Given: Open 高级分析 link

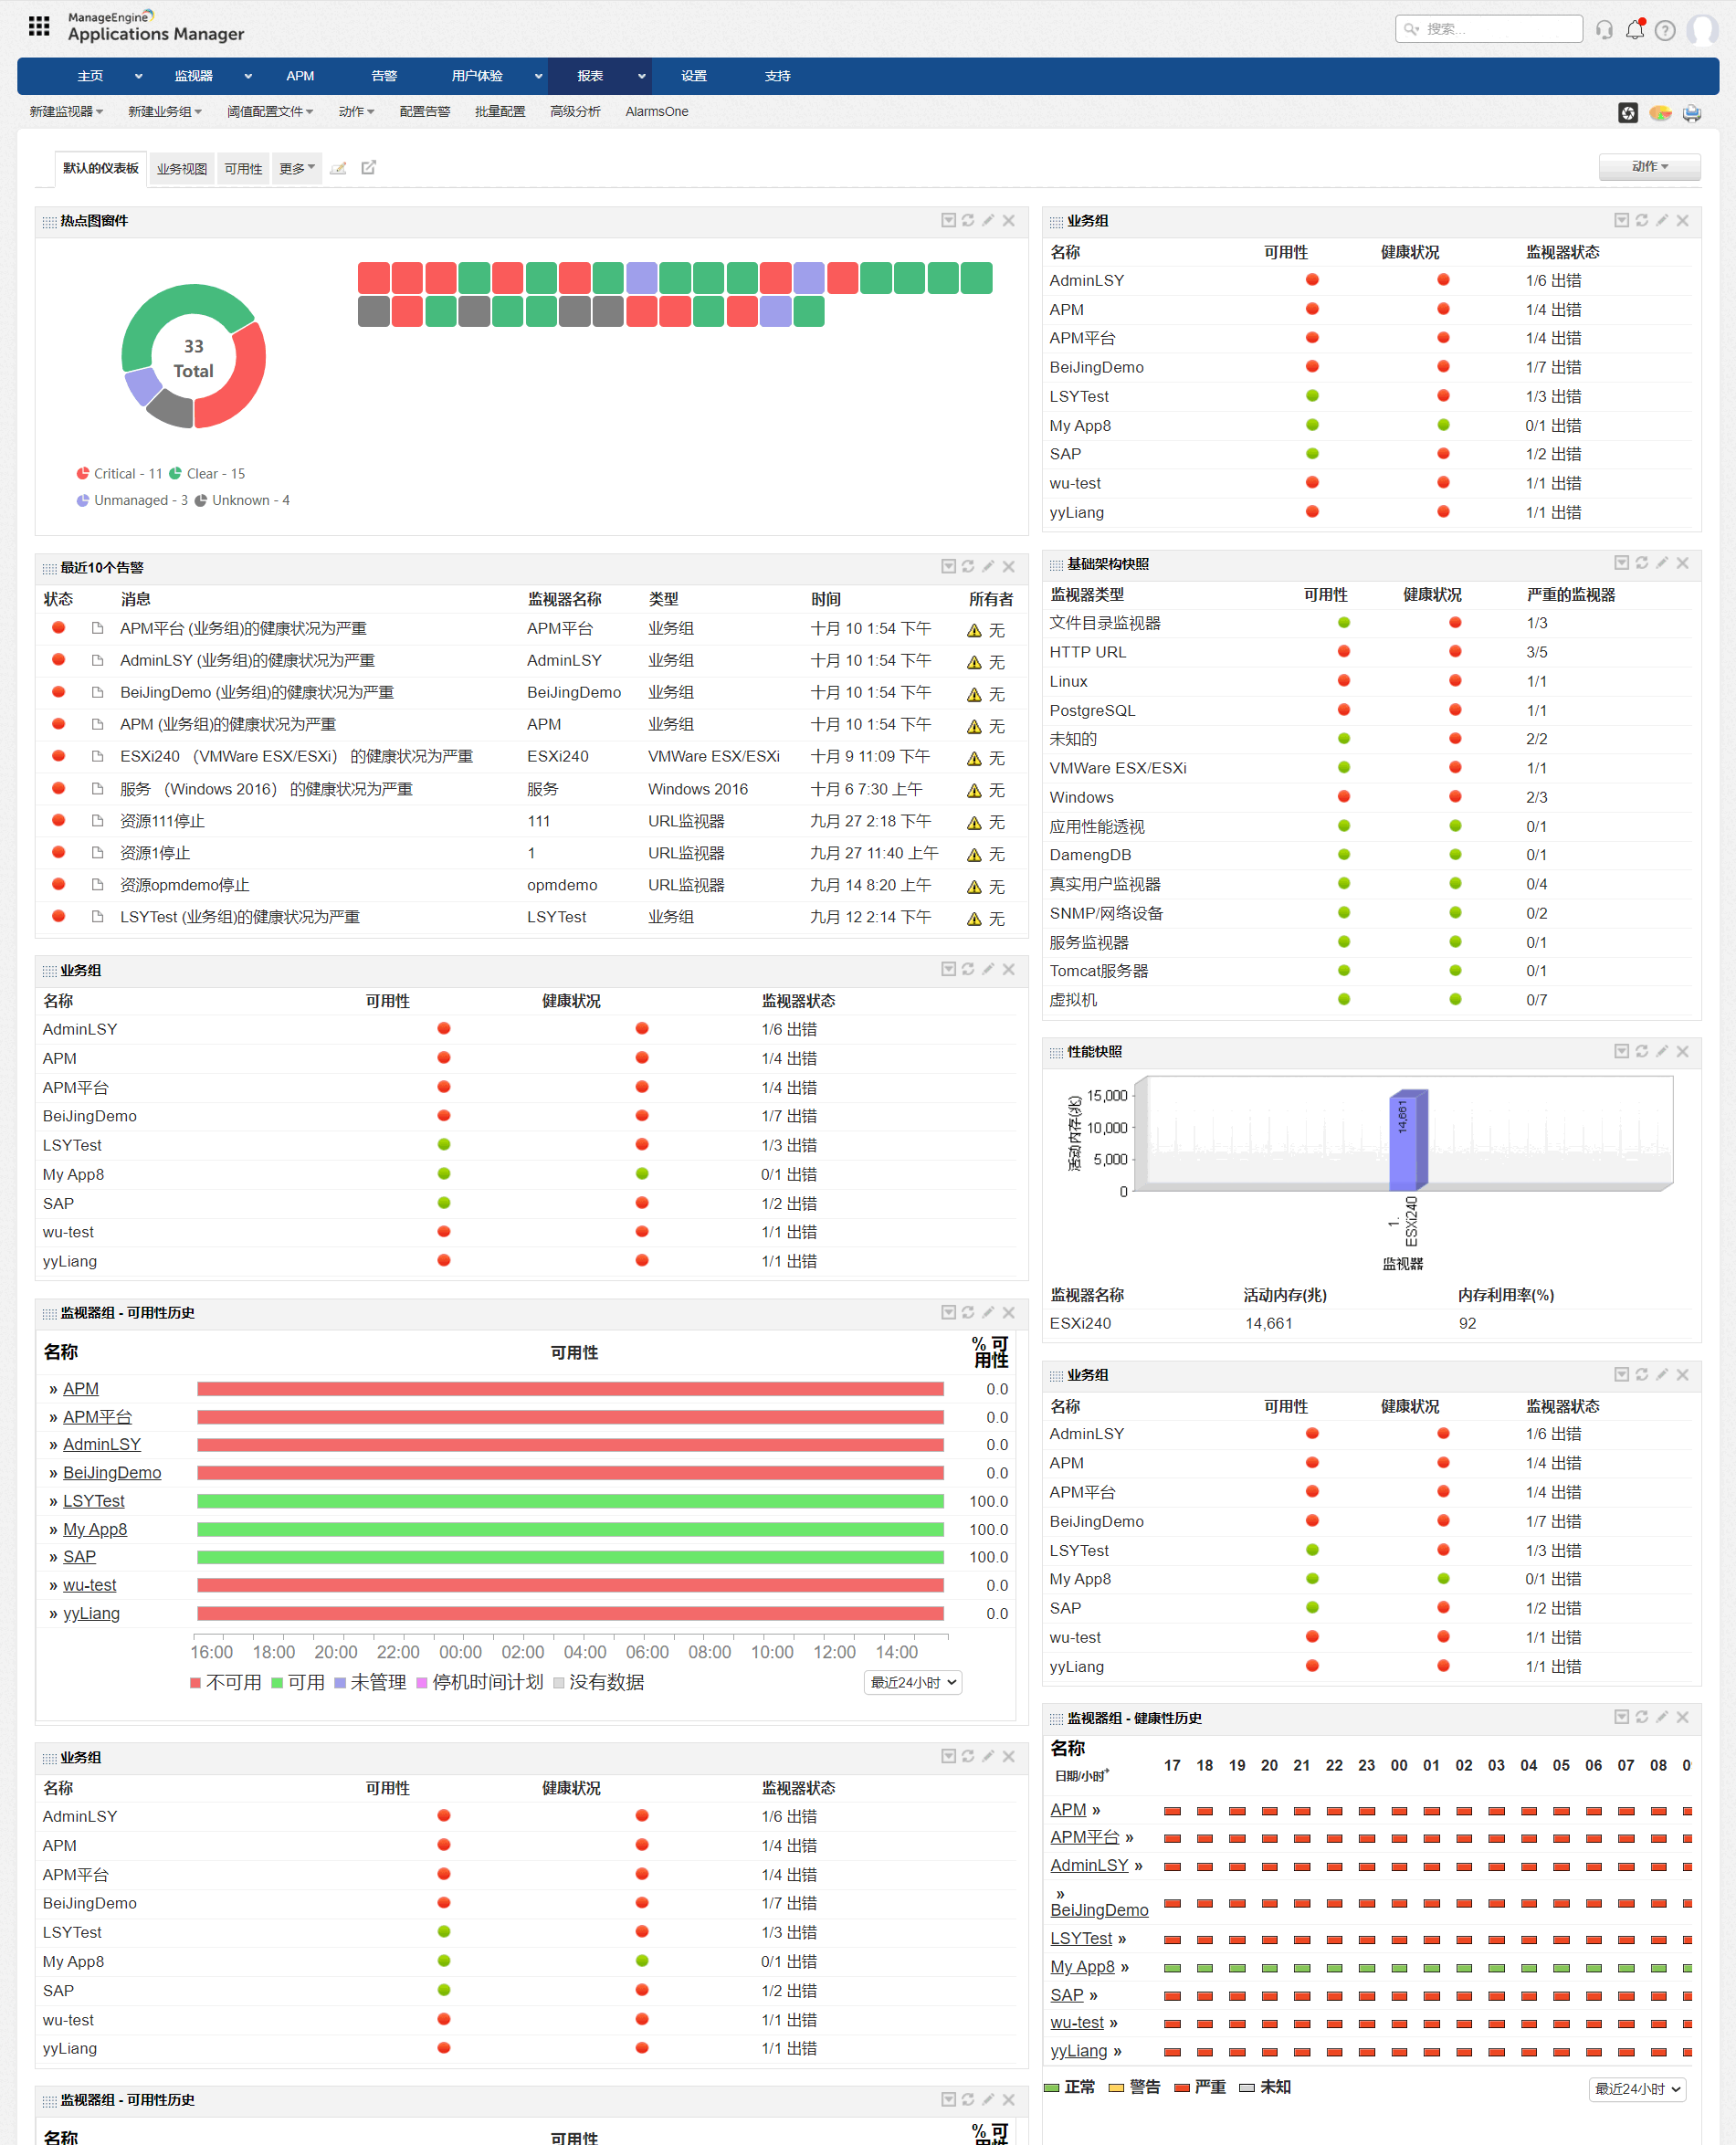Looking at the screenshot, I should 575,112.
